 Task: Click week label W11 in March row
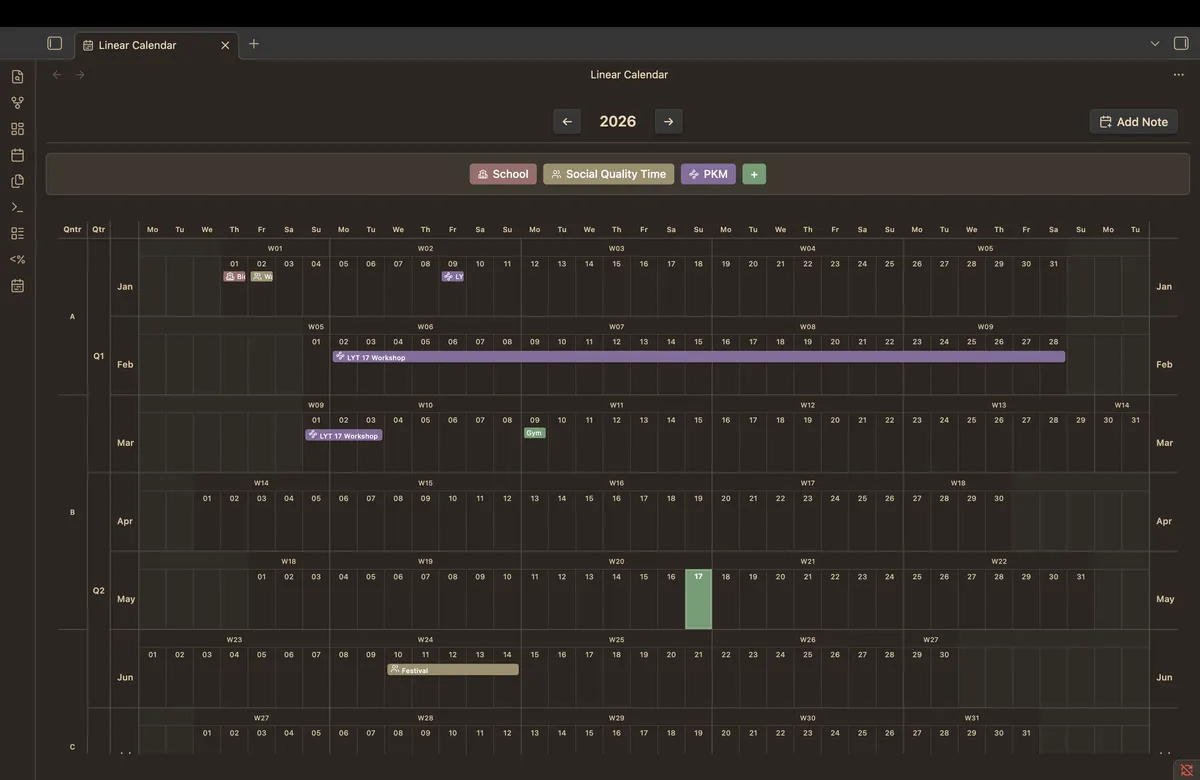tap(616, 405)
